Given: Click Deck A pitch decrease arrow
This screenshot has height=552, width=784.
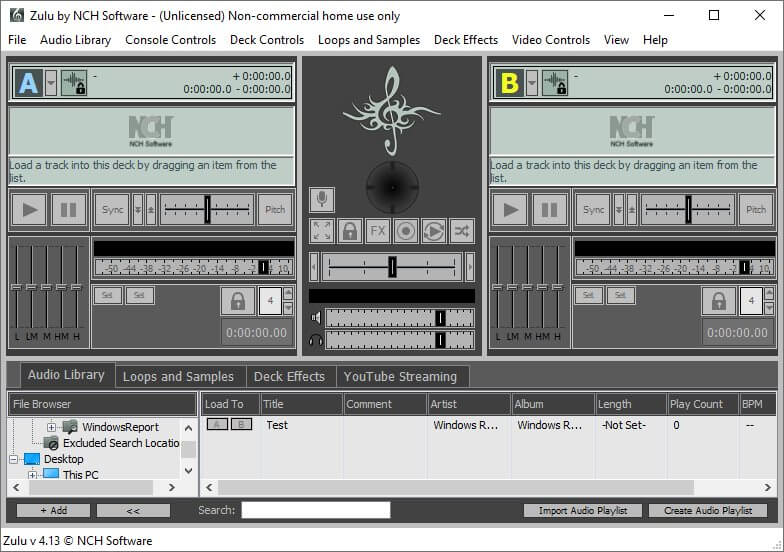Looking at the screenshot, I should tap(138, 210).
